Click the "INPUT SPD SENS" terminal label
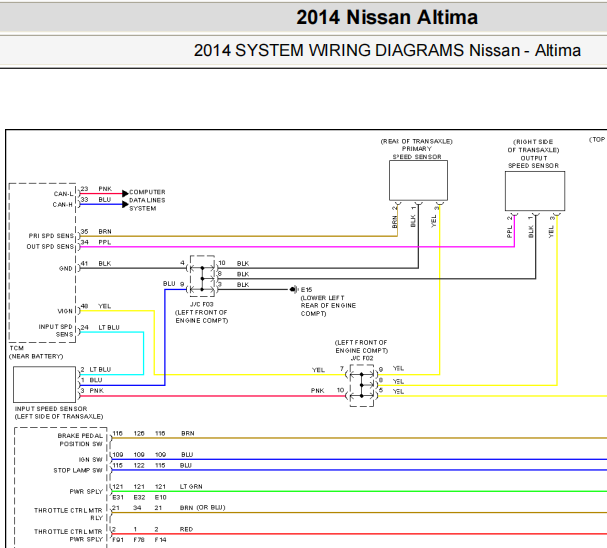This screenshot has width=607, height=548. click(x=56, y=331)
